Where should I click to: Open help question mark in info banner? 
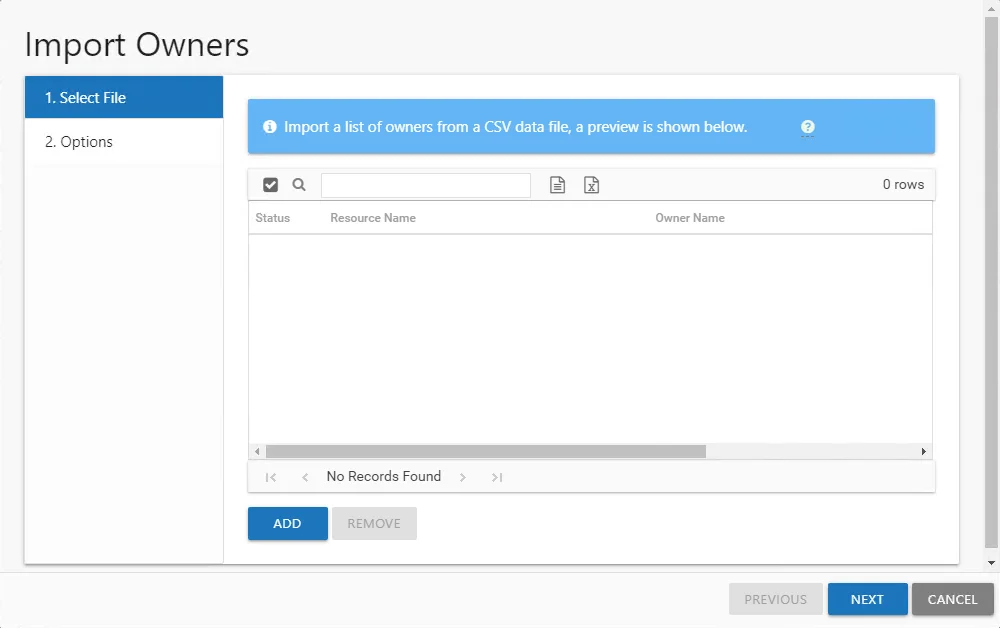807,127
